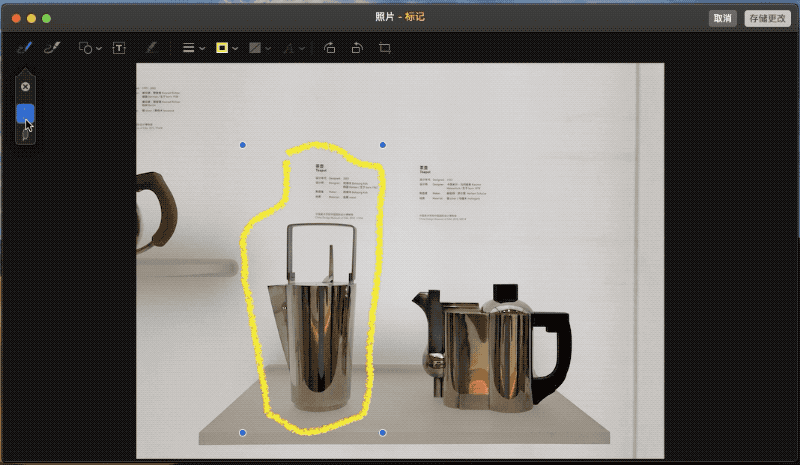Click the dimmed Sign tool icon
Viewport: 800px width, 465px height.
(151, 47)
